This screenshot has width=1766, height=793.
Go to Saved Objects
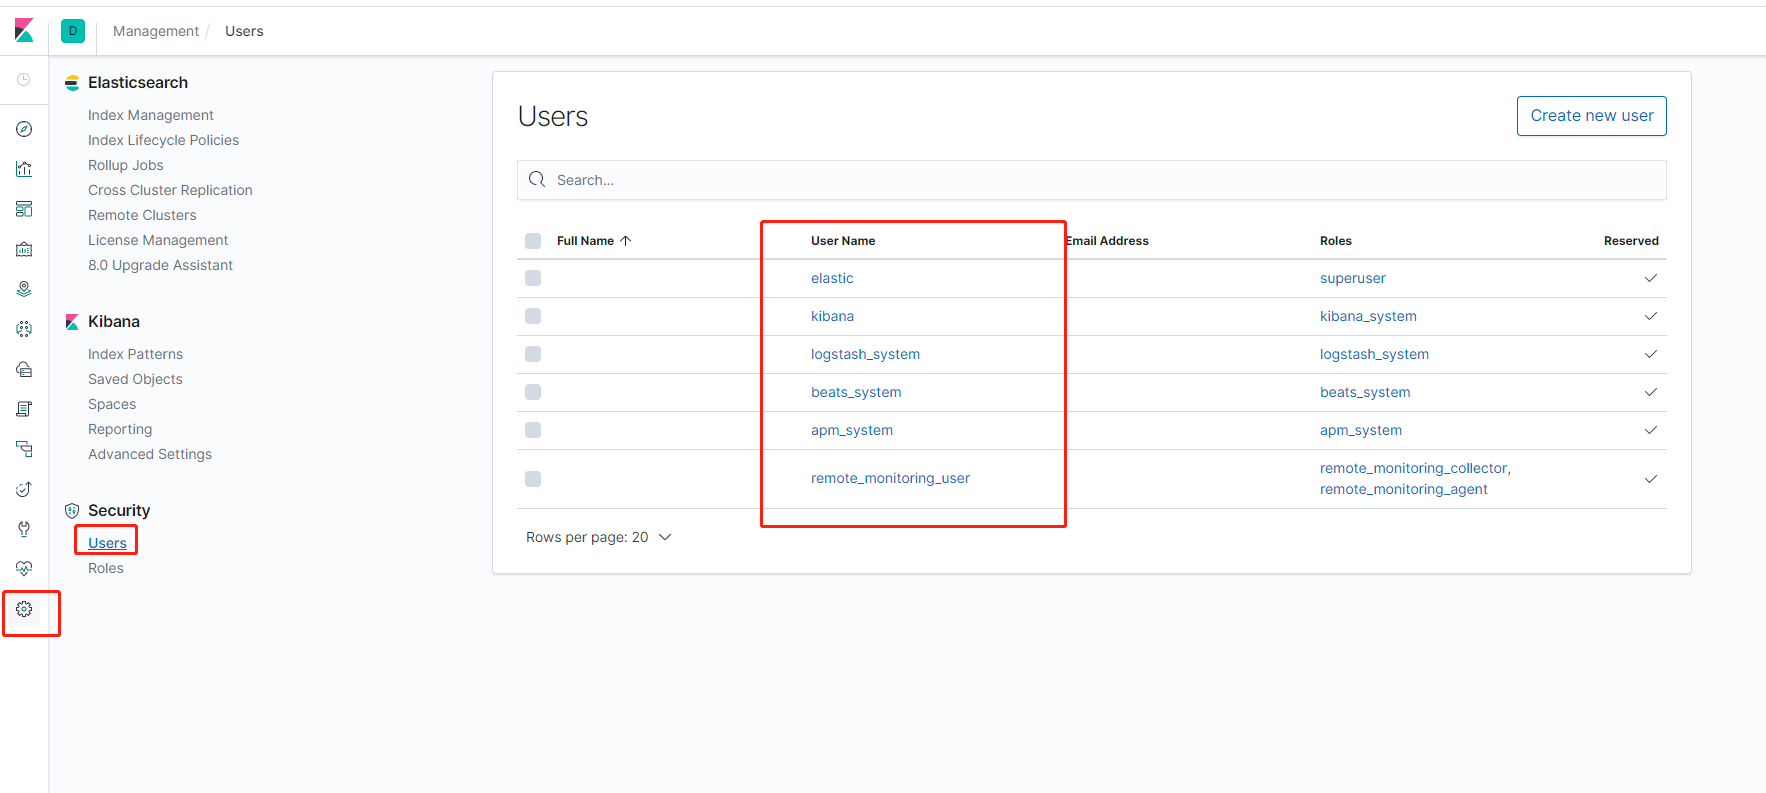click(x=135, y=379)
